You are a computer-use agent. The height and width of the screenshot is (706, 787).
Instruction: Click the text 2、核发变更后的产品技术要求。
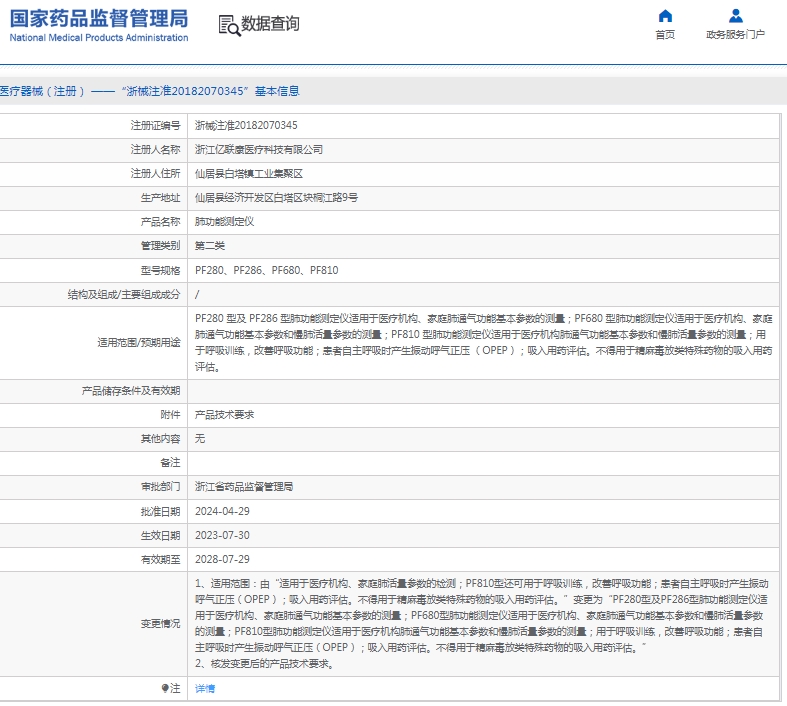265,664
